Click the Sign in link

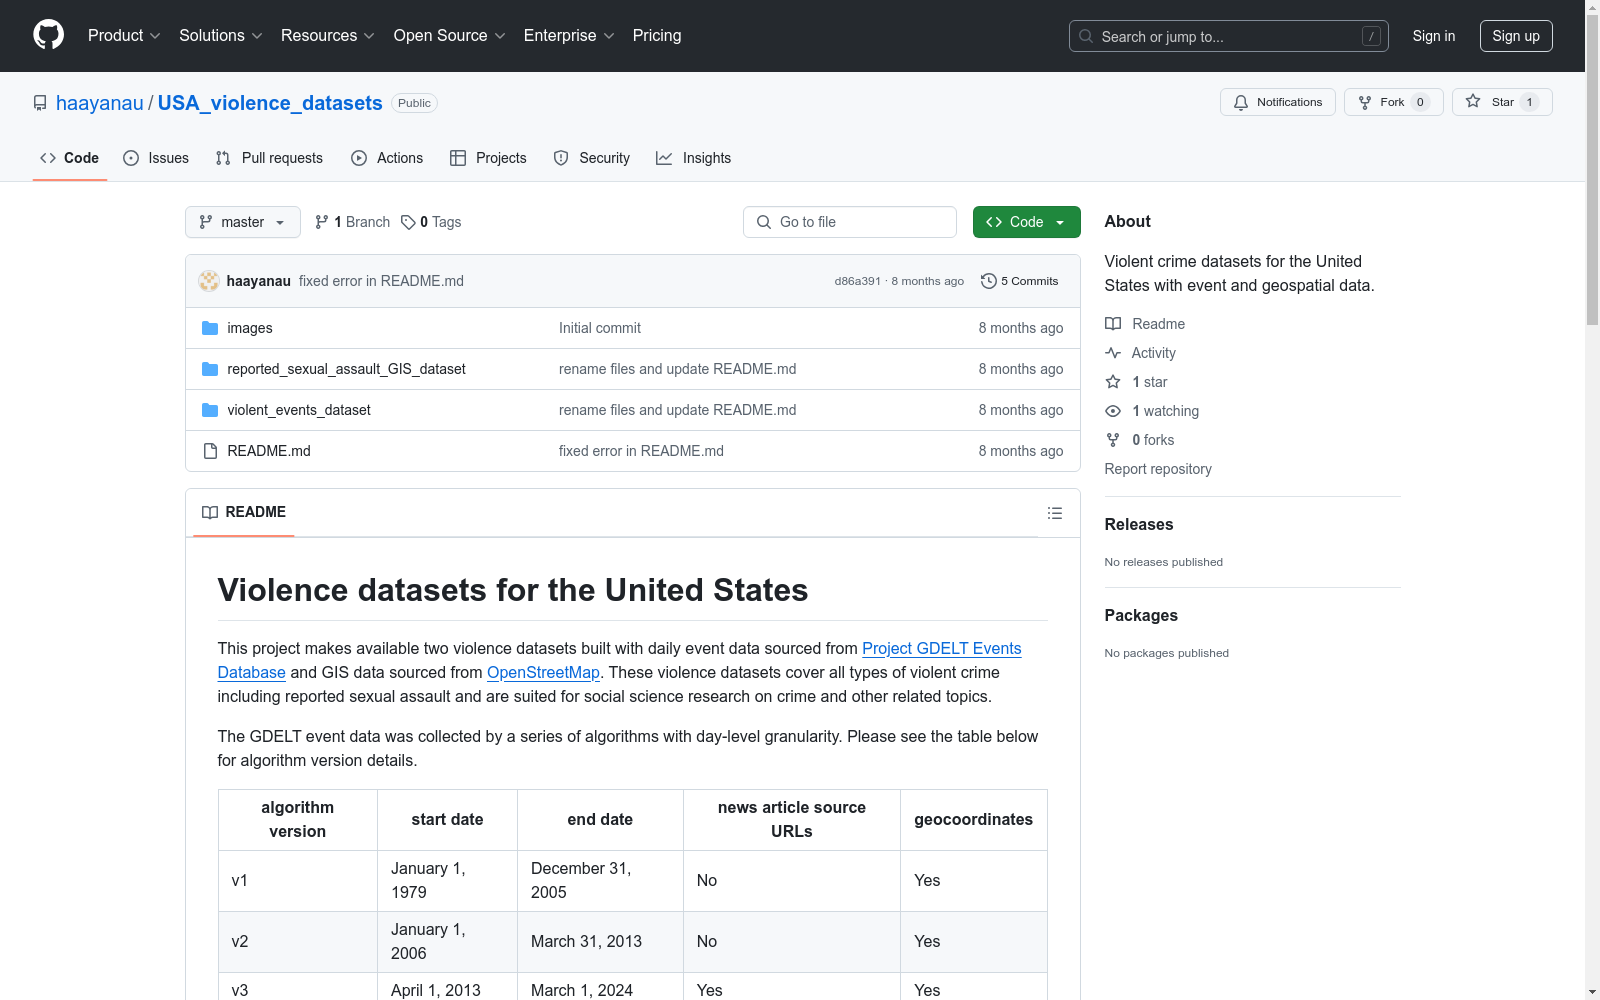tap(1433, 36)
